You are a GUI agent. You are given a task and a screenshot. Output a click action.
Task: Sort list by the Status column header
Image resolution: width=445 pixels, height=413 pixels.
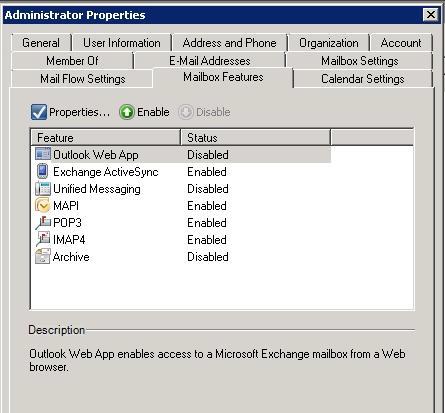tap(256, 138)
